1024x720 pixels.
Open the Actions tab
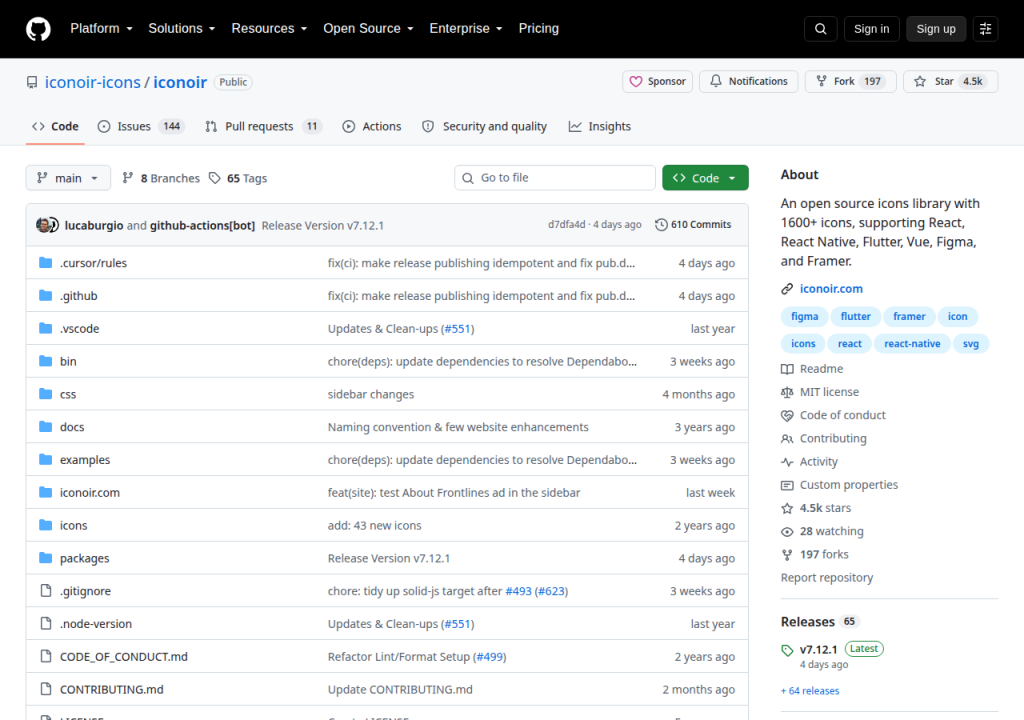pyautogui.click(x=372, y=127)
